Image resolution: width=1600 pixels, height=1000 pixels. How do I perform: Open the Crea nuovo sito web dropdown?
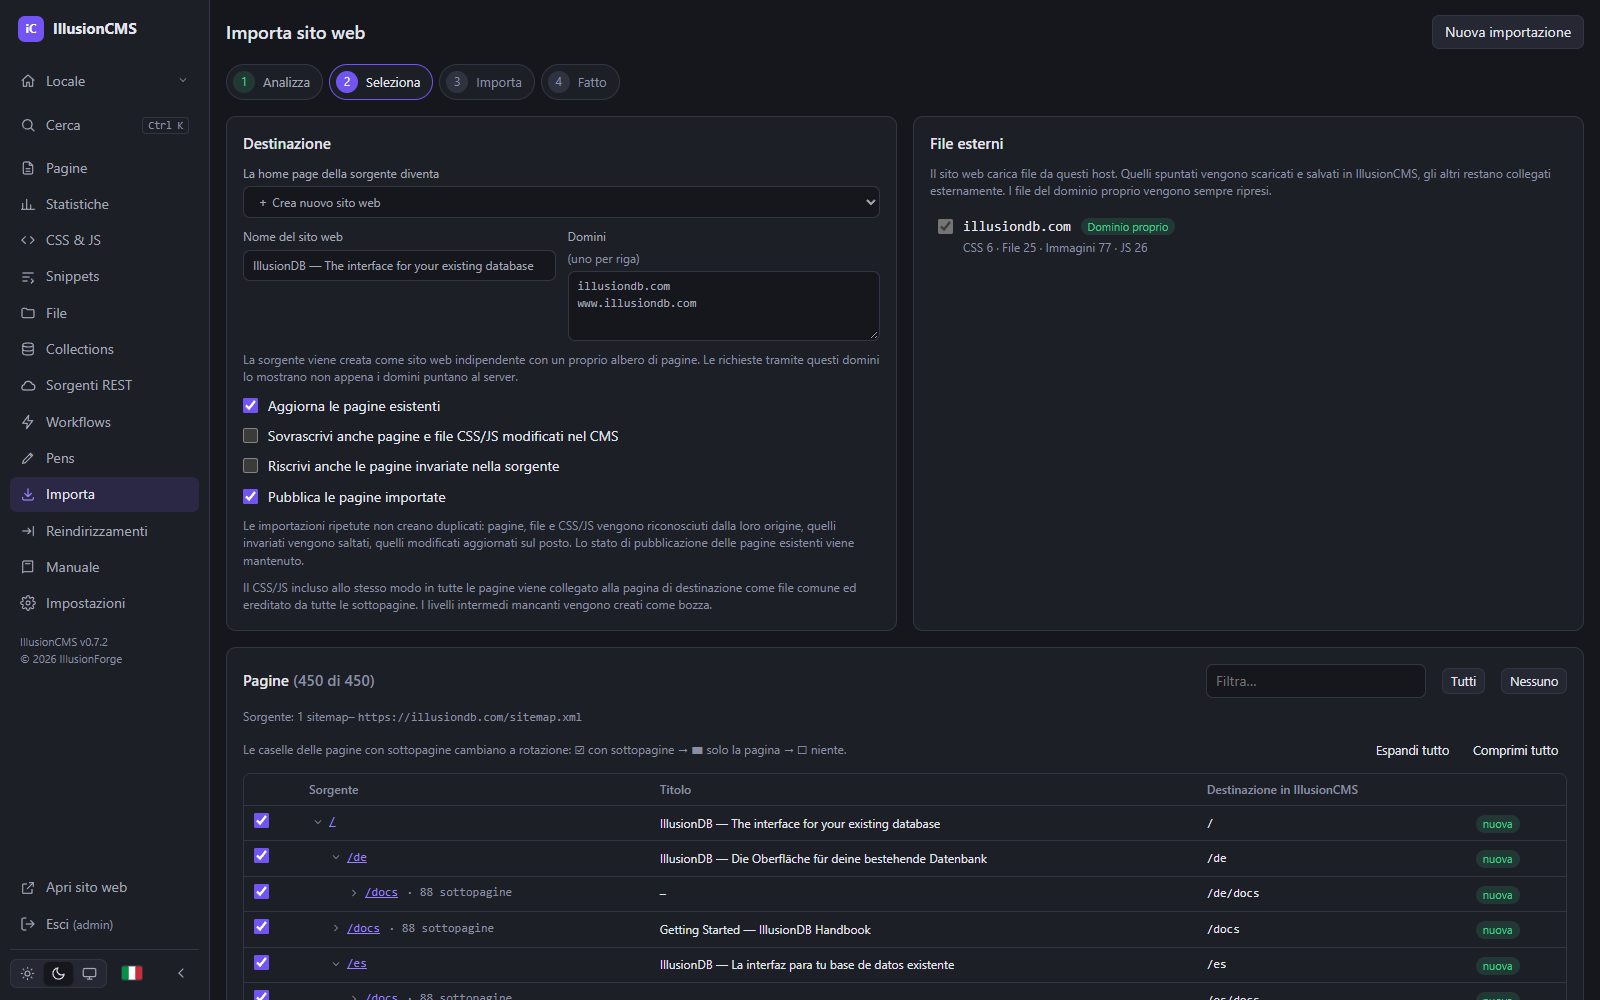561,202
